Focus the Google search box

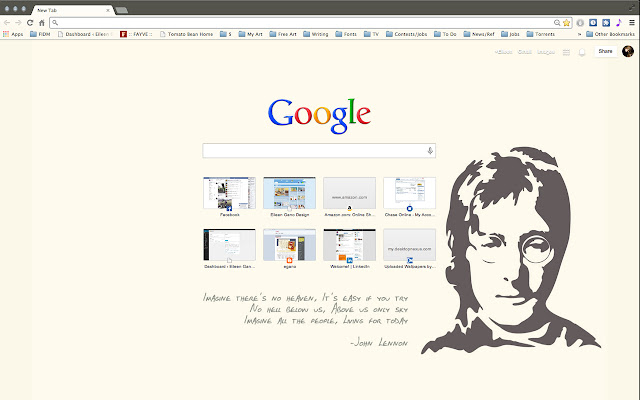(319, 151)
